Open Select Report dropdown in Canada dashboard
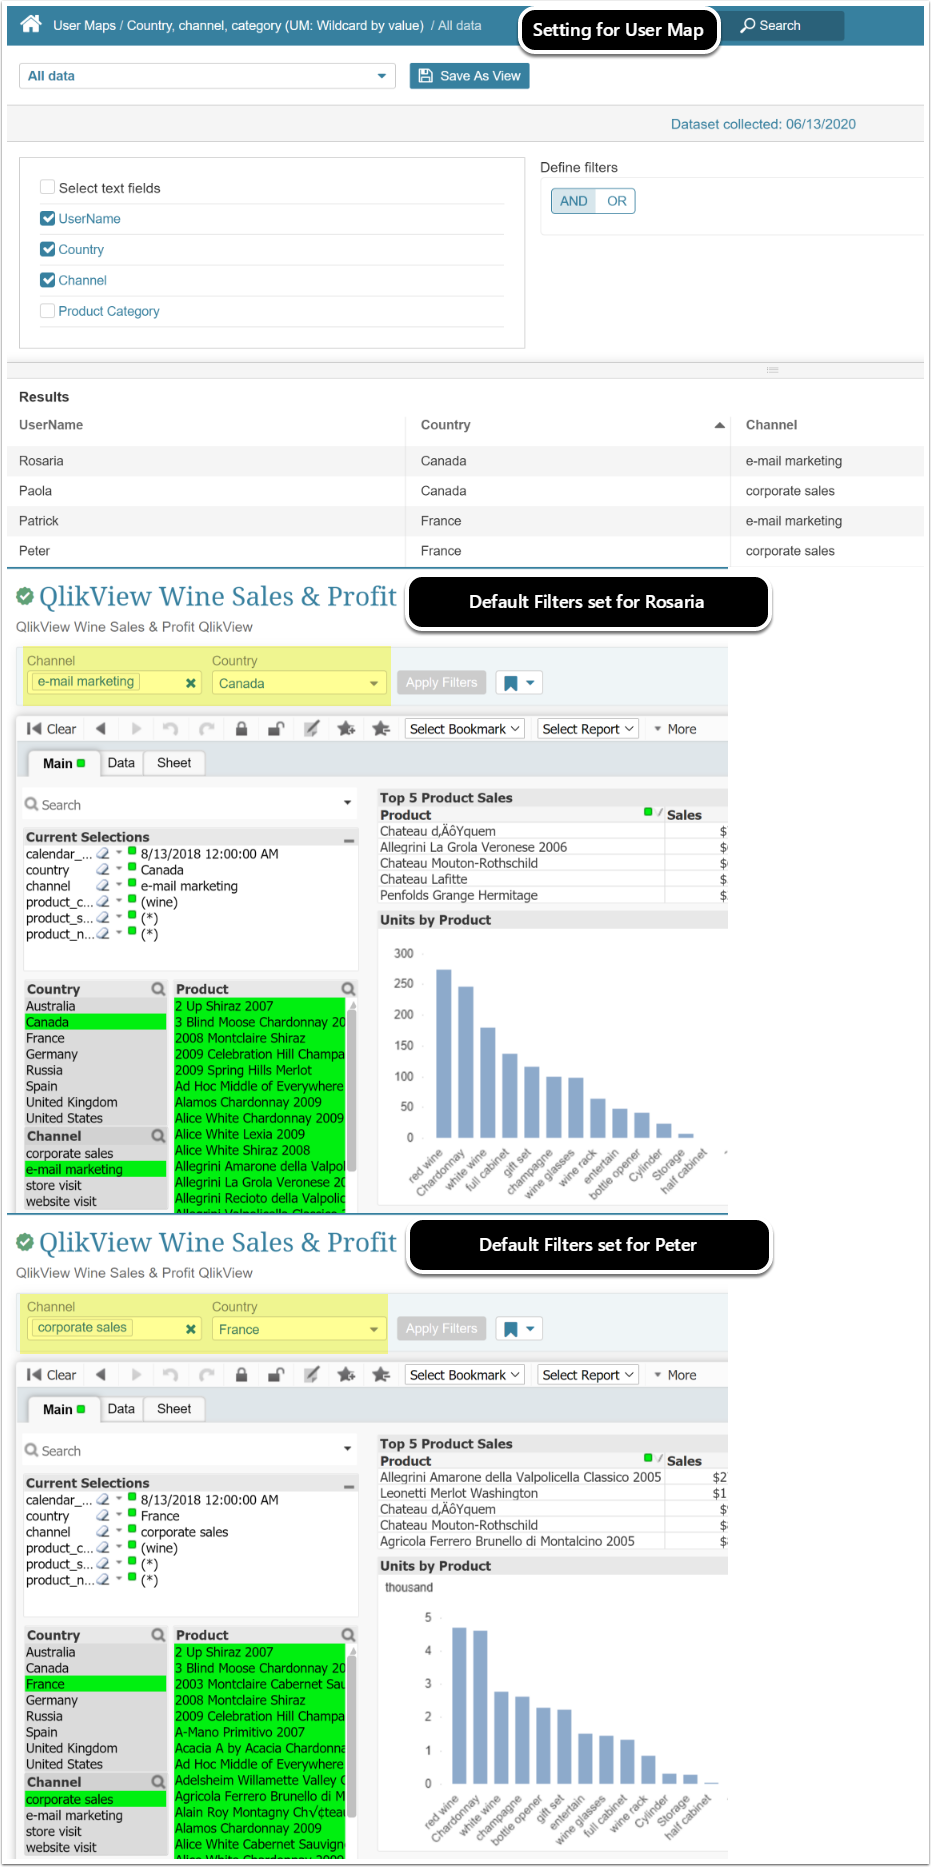The height and width of the screenshot is (1867, 931). click(x=588, y=729)
